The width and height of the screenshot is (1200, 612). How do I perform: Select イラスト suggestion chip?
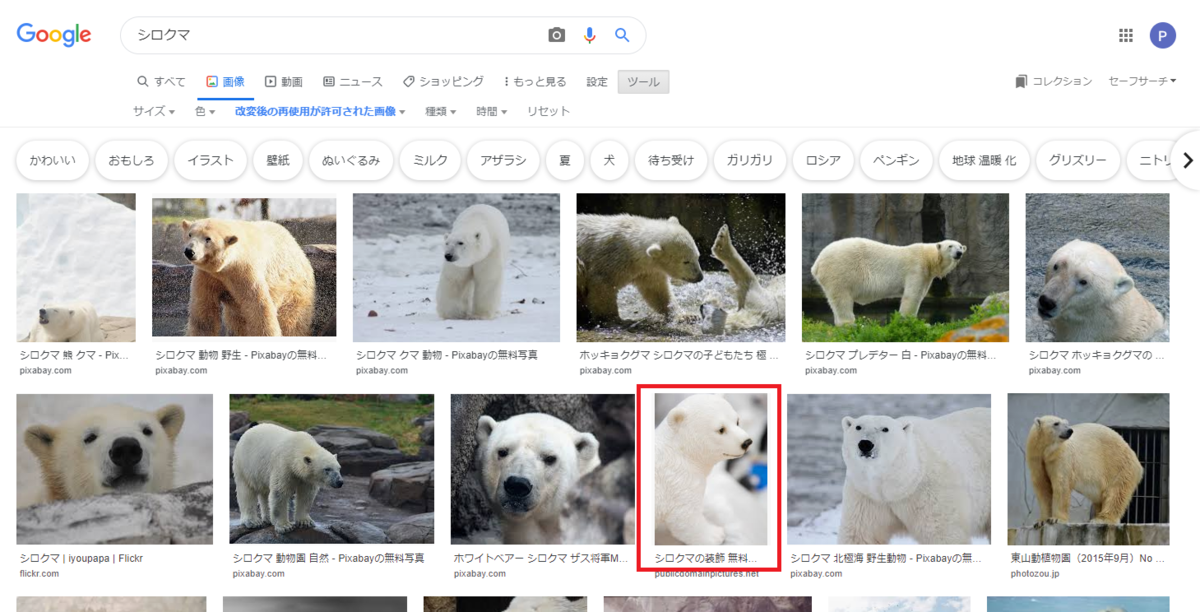tap(210, 160)
